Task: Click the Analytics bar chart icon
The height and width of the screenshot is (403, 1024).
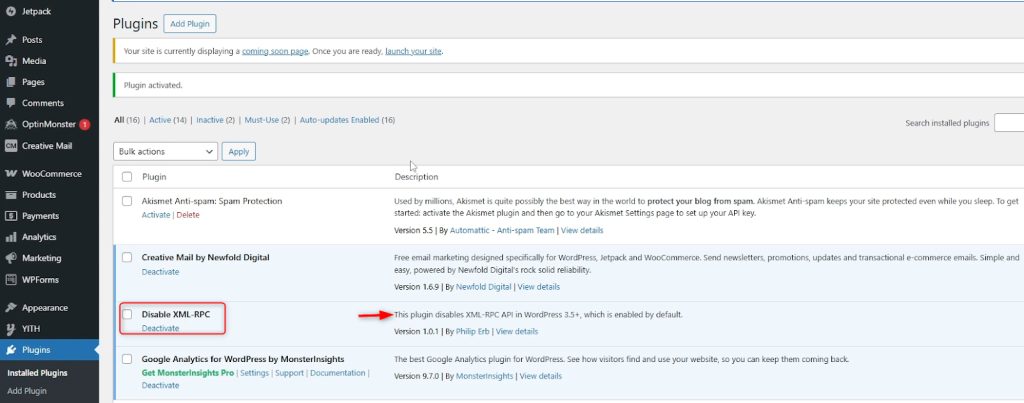Action: tap(10, 237)
